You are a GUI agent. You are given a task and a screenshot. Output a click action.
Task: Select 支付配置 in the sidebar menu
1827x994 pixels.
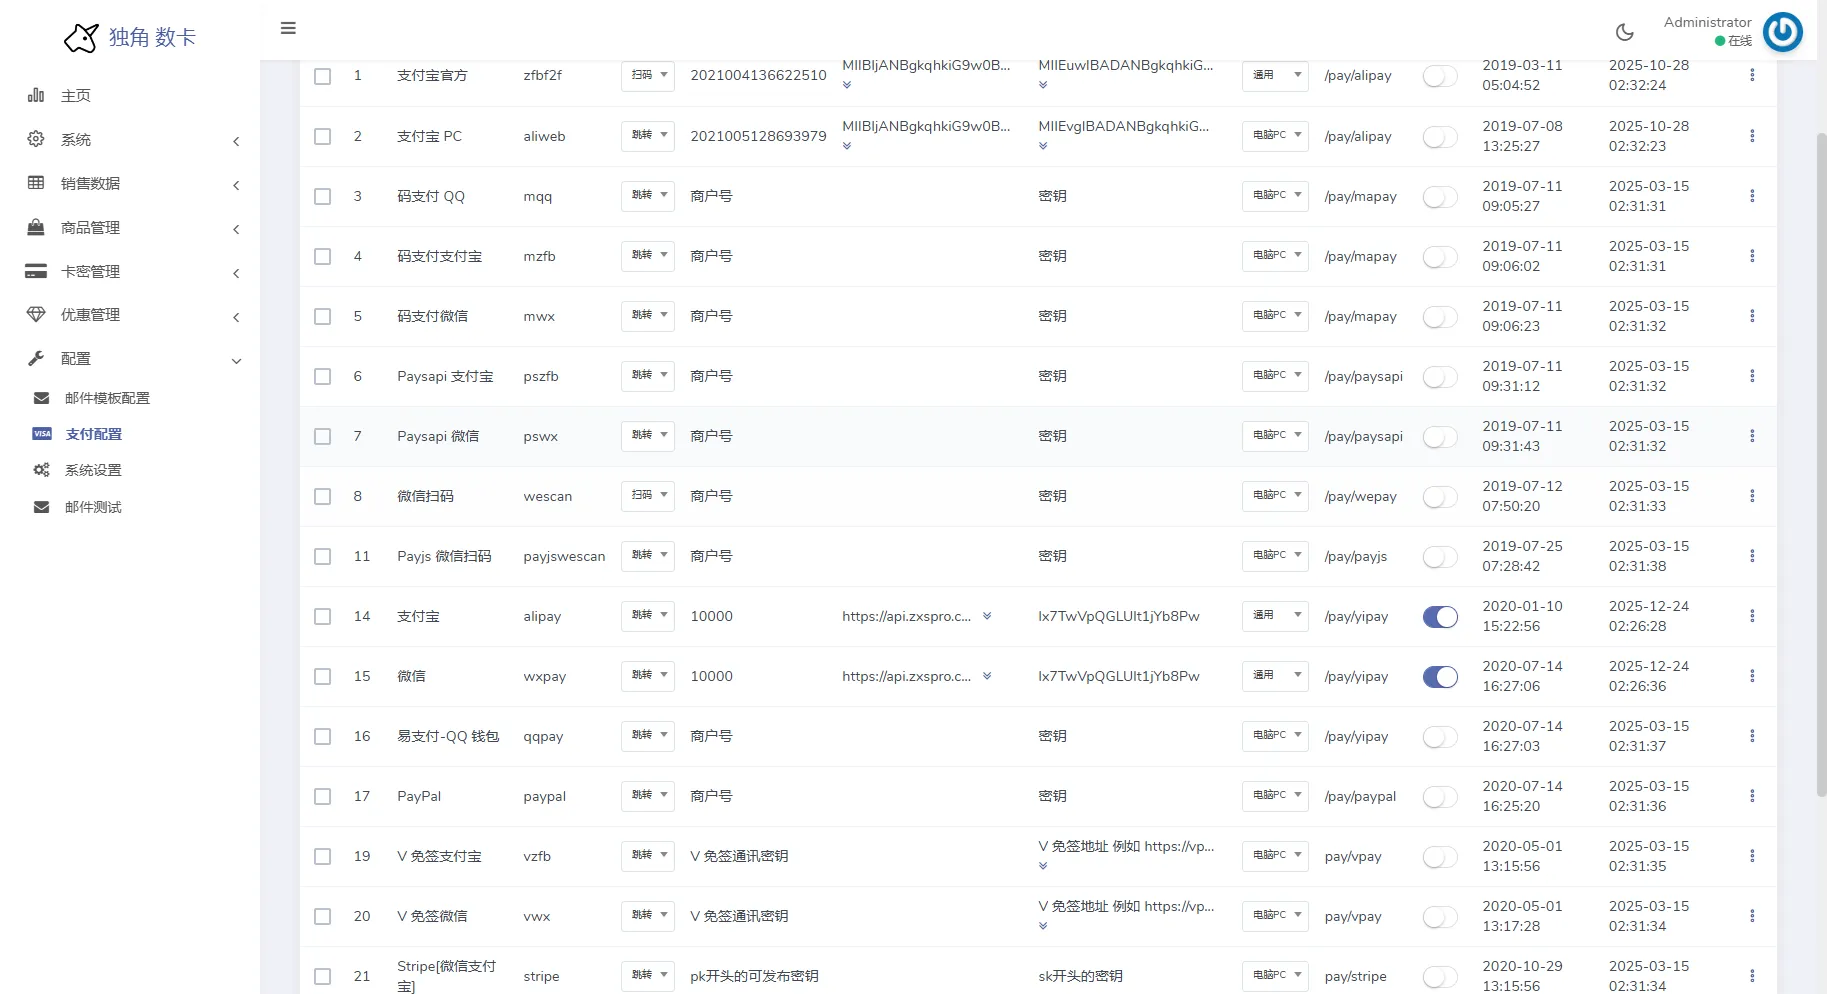tap(94, 433)
